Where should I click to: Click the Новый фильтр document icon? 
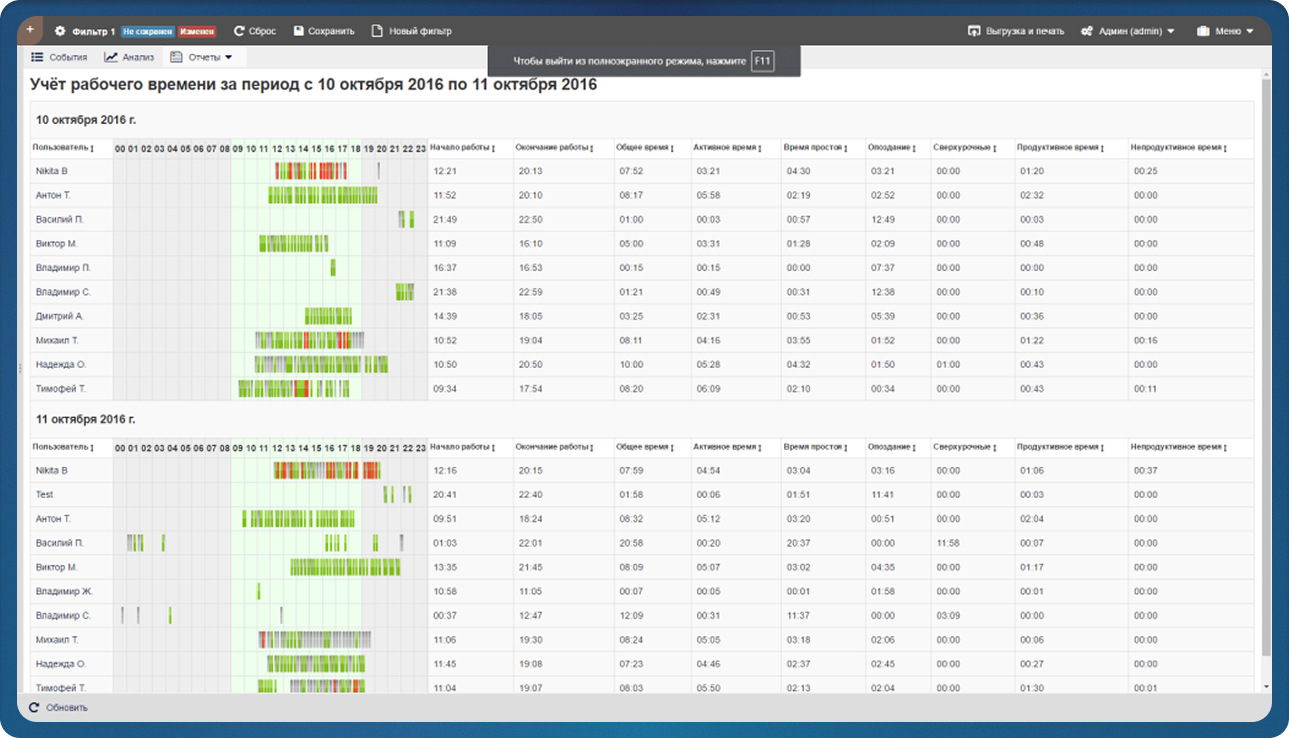[x=377, y=31]
